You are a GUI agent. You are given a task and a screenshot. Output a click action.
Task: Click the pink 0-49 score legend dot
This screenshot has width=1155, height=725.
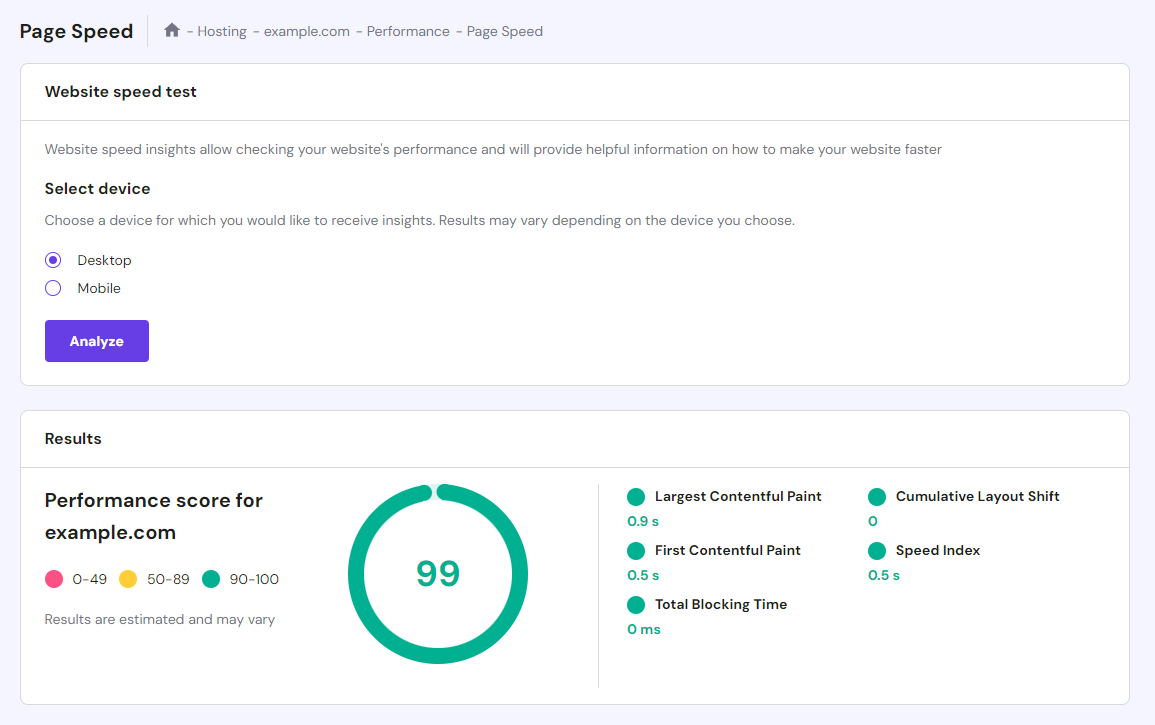coord(52,579)
